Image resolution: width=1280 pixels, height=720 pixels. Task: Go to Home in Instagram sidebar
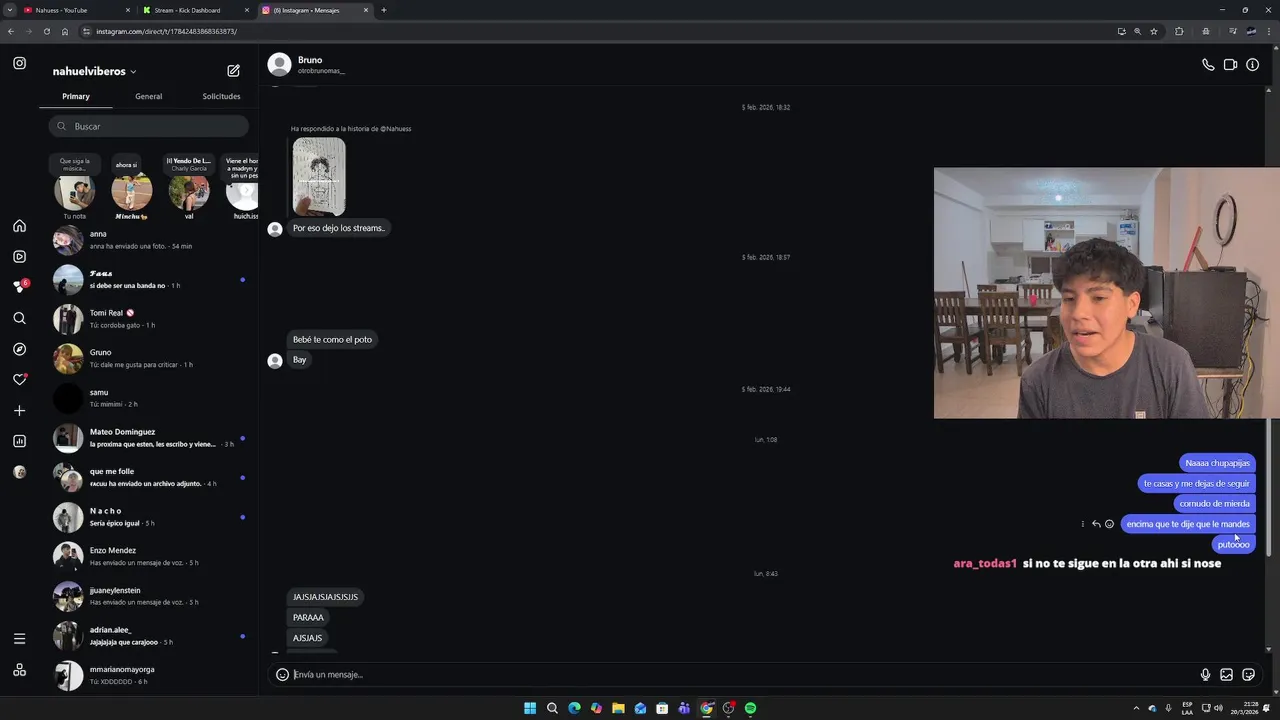pos(19,226)
